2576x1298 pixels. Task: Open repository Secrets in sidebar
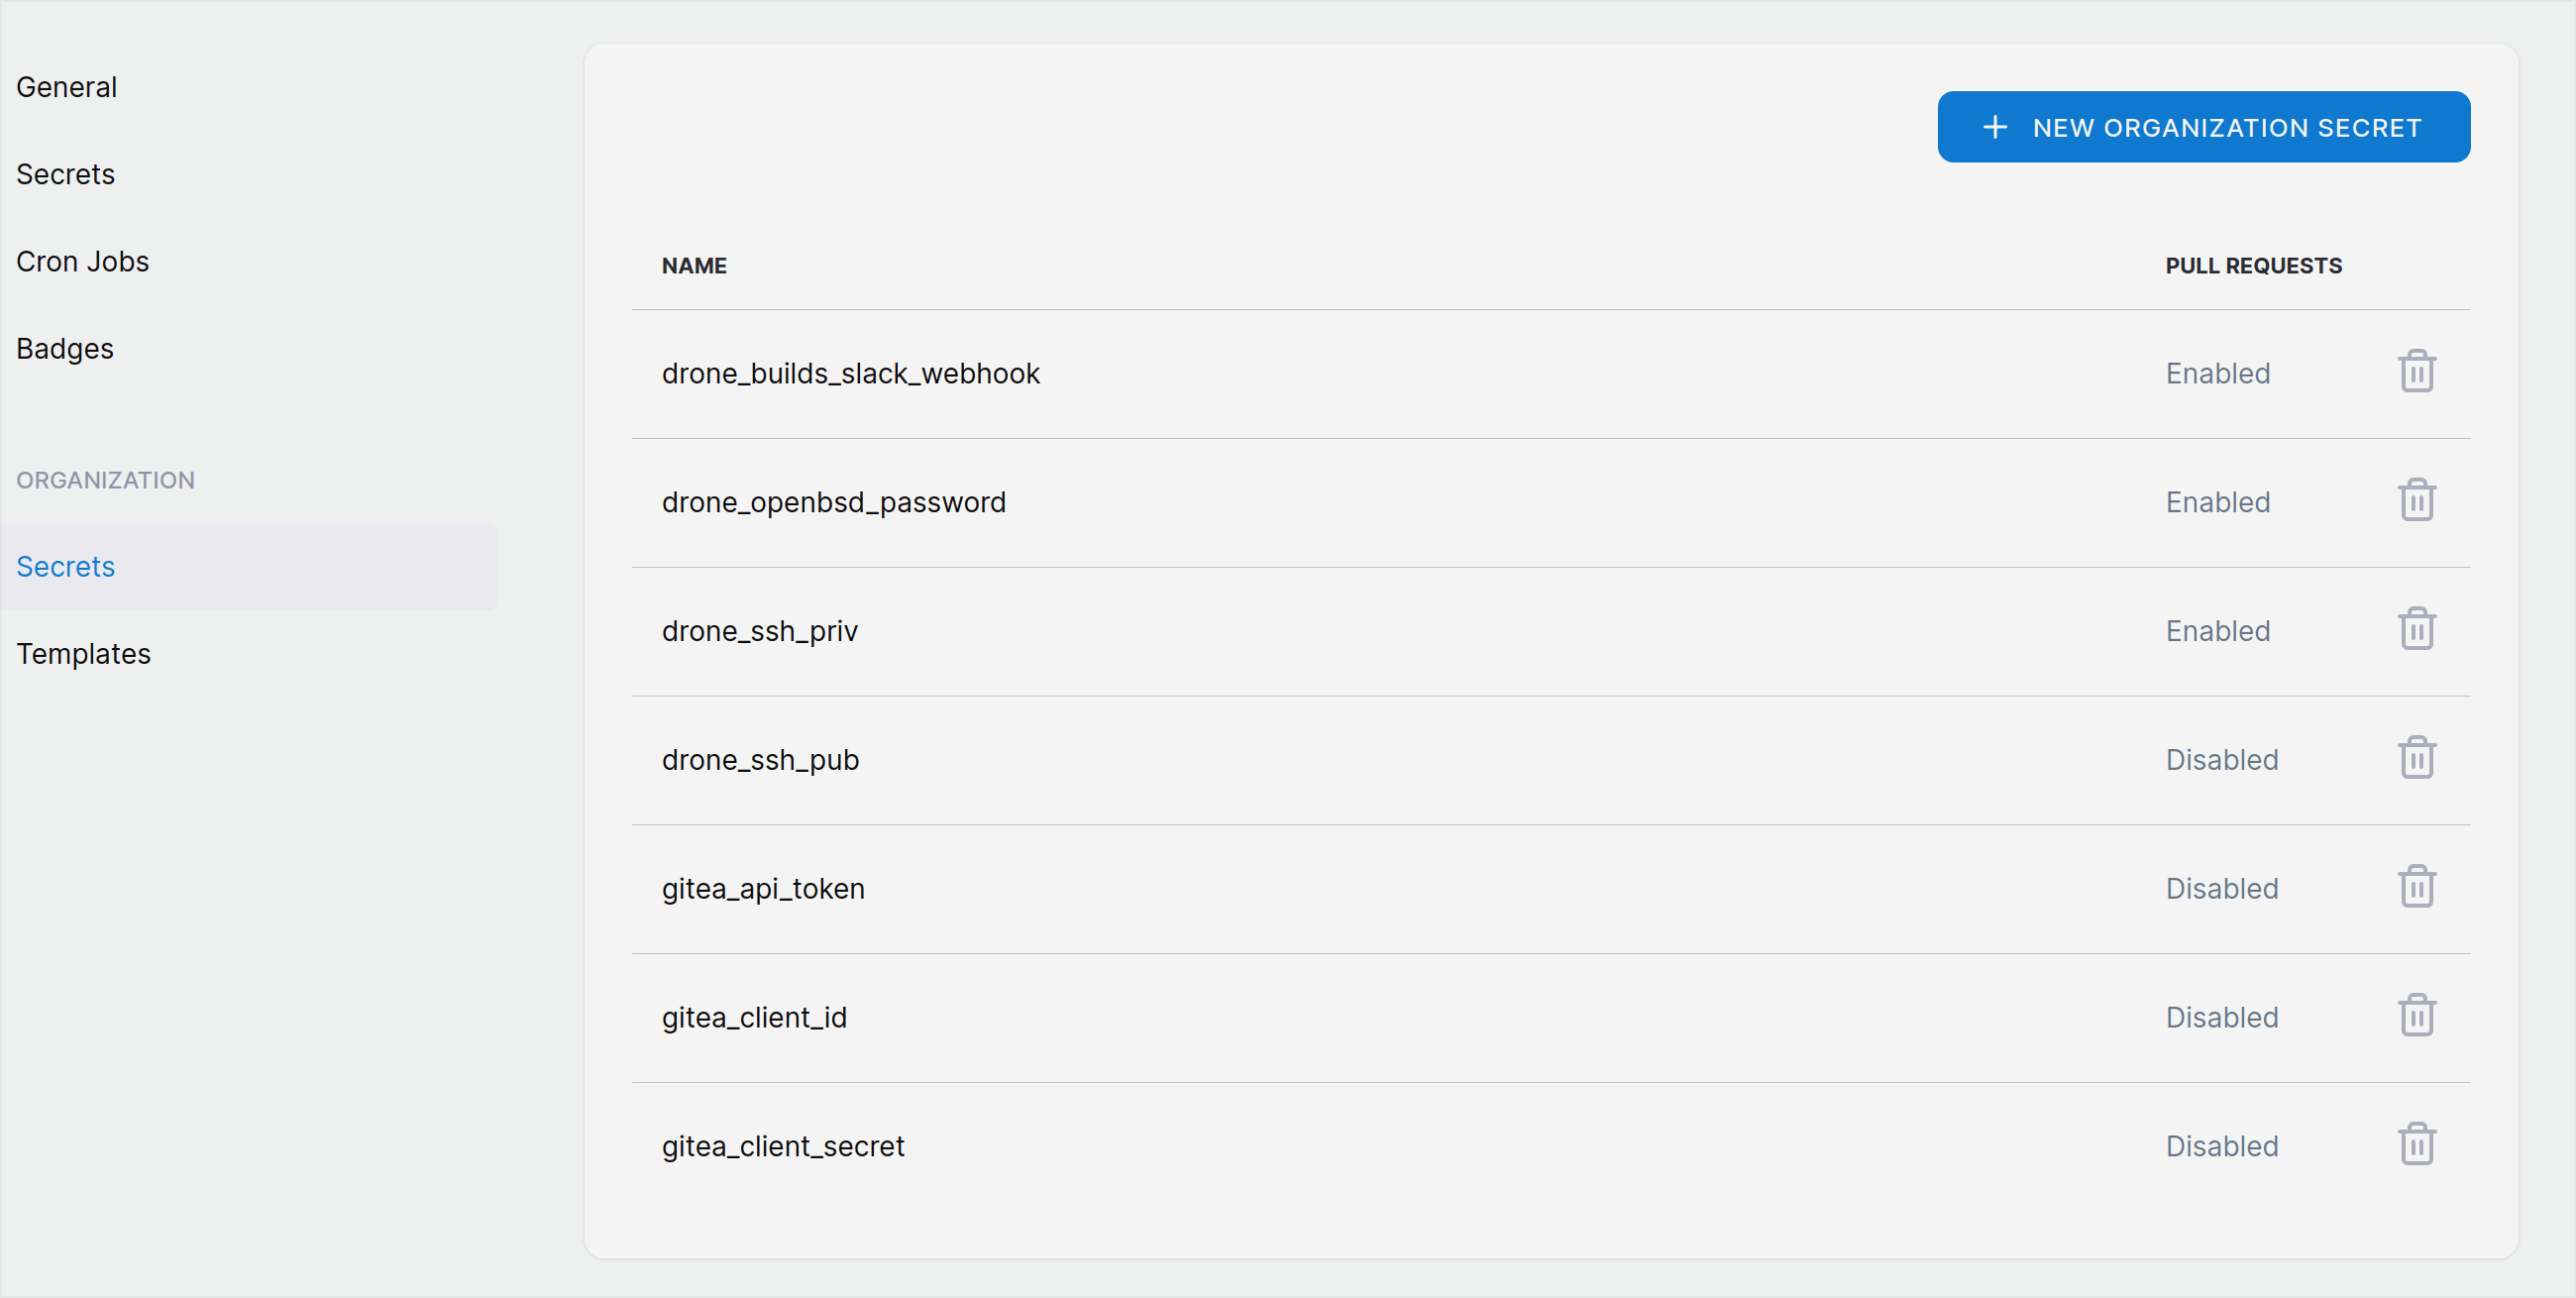[66, 174]
